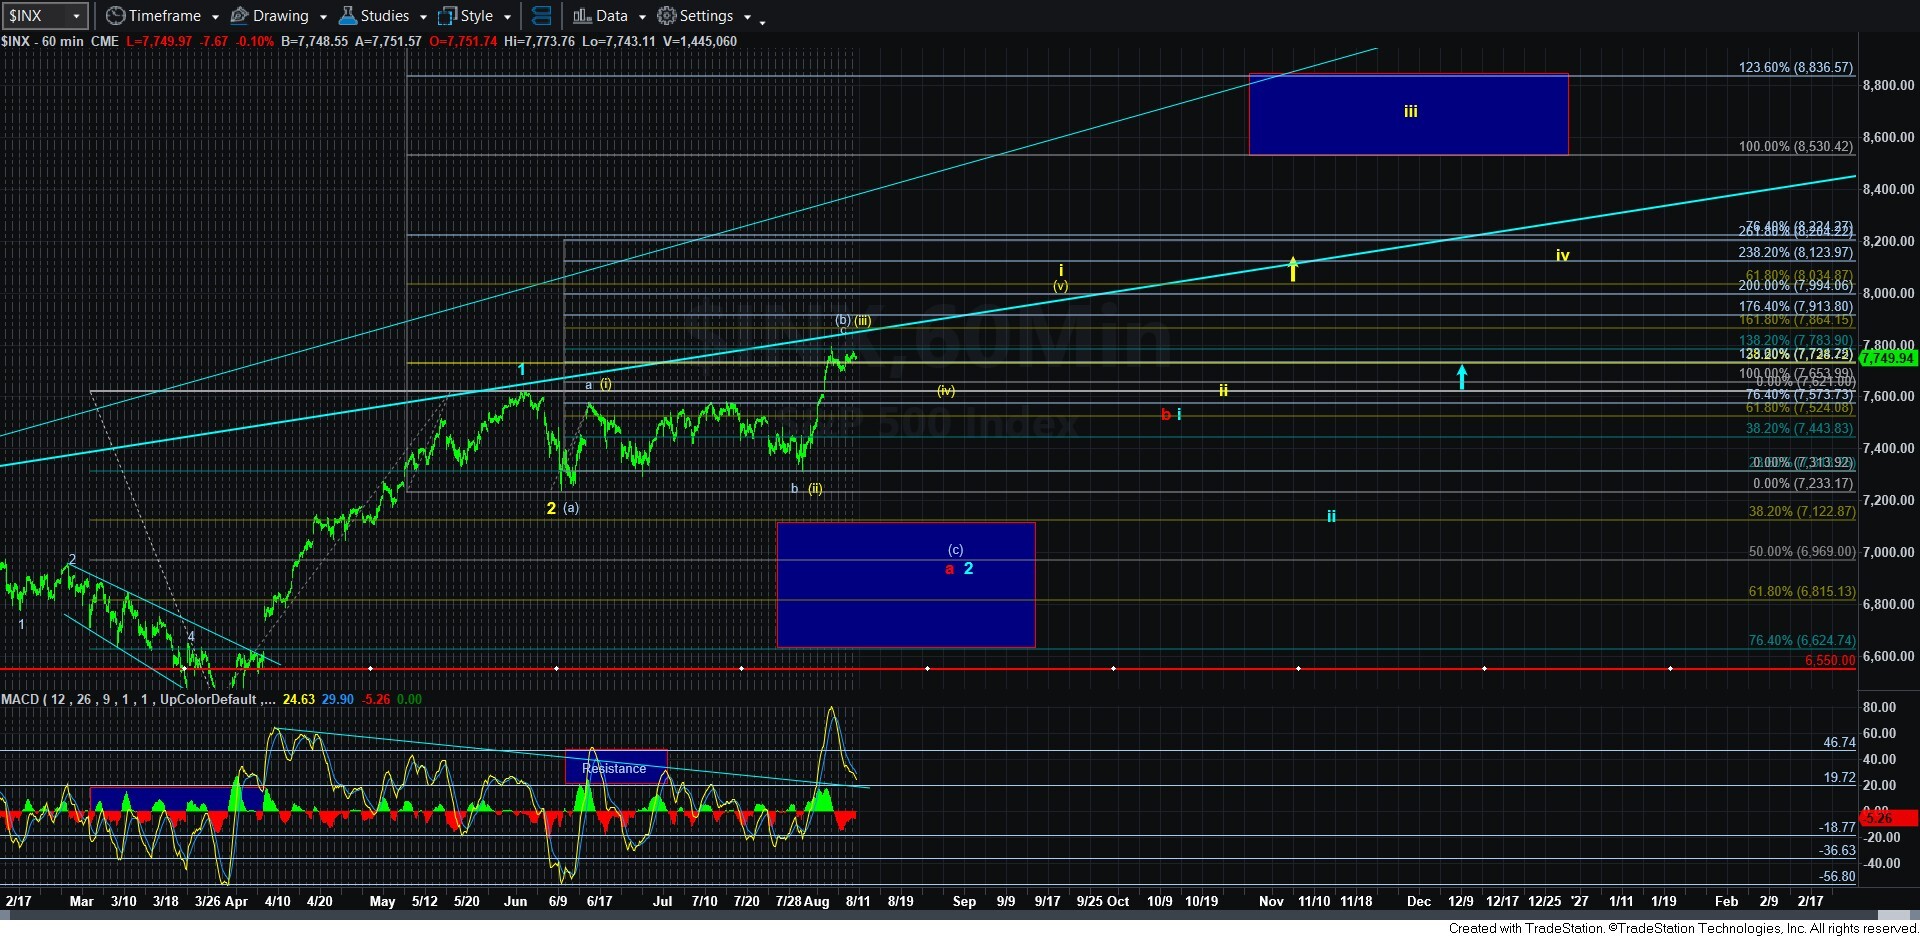1920x936 pixels.
Task: Click the (ii) wave label near July low
Action: point(816,489)
